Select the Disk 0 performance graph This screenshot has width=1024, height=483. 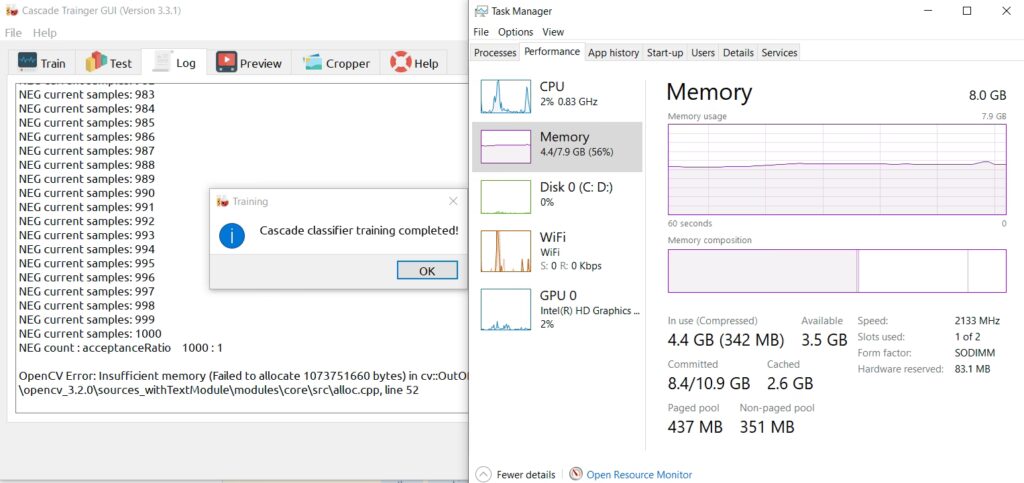[x=506, y=196]
